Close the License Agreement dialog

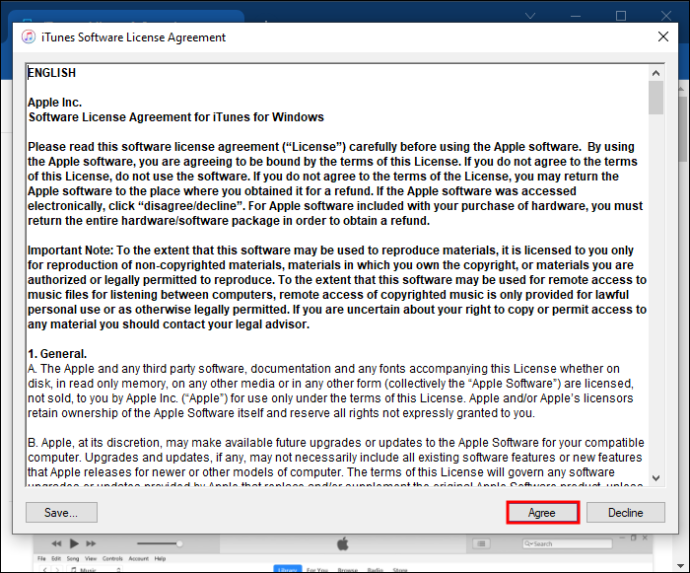click(663, 37)
